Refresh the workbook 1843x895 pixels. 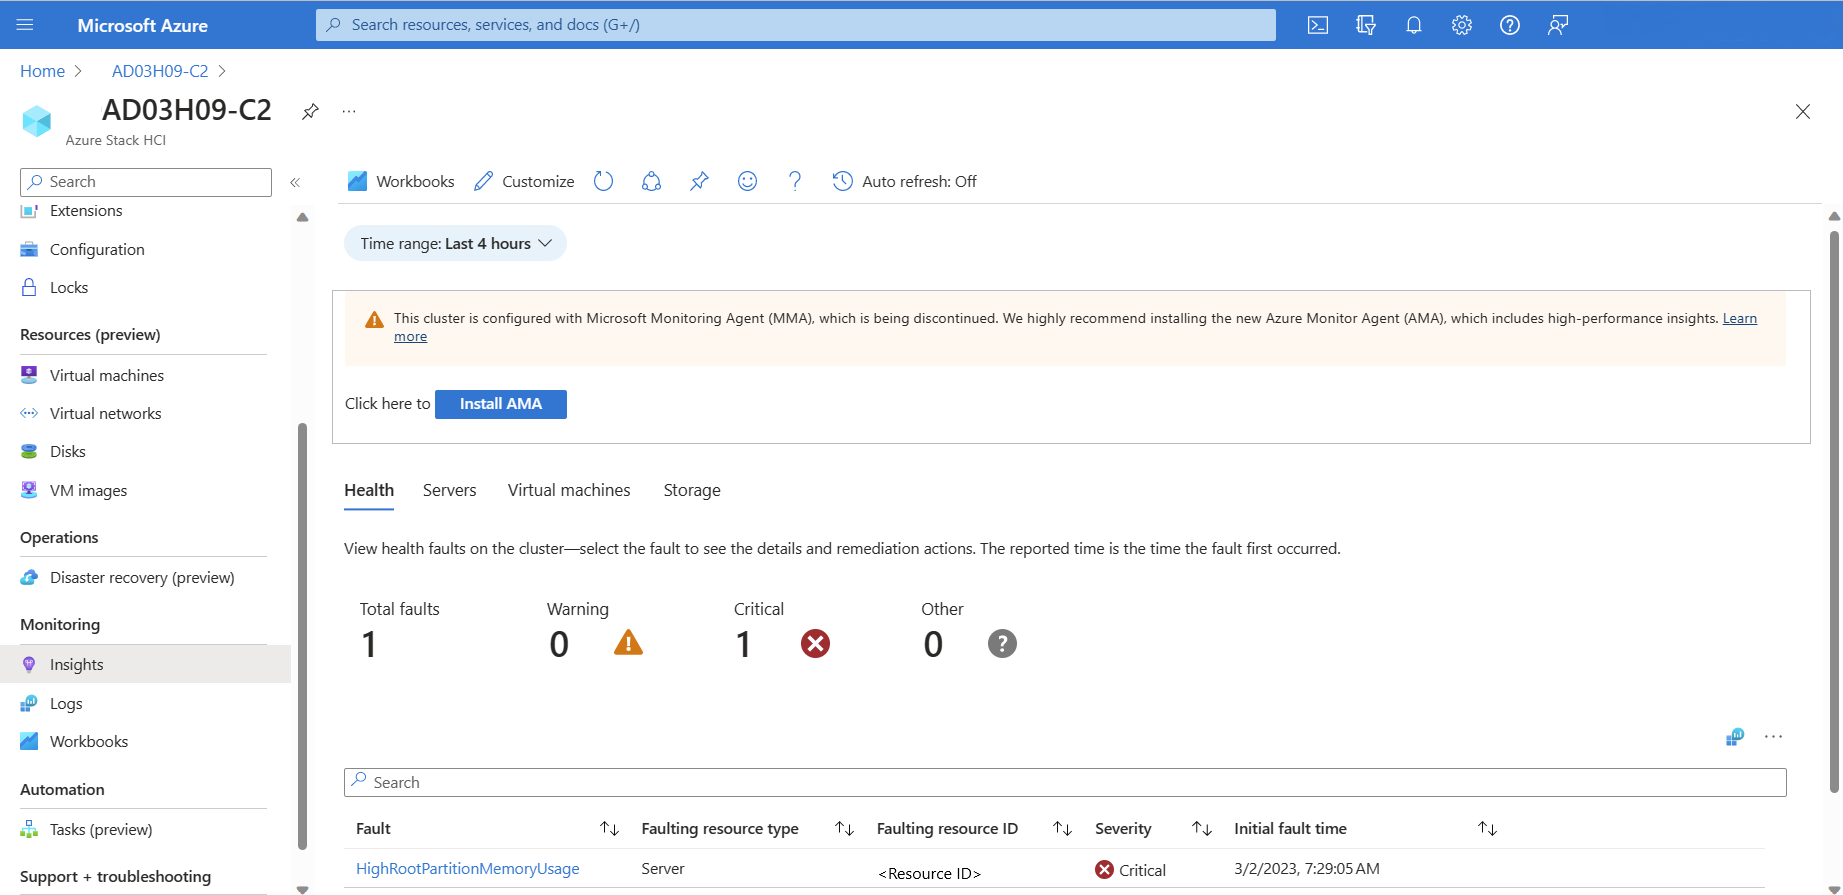tap(603, 181)
